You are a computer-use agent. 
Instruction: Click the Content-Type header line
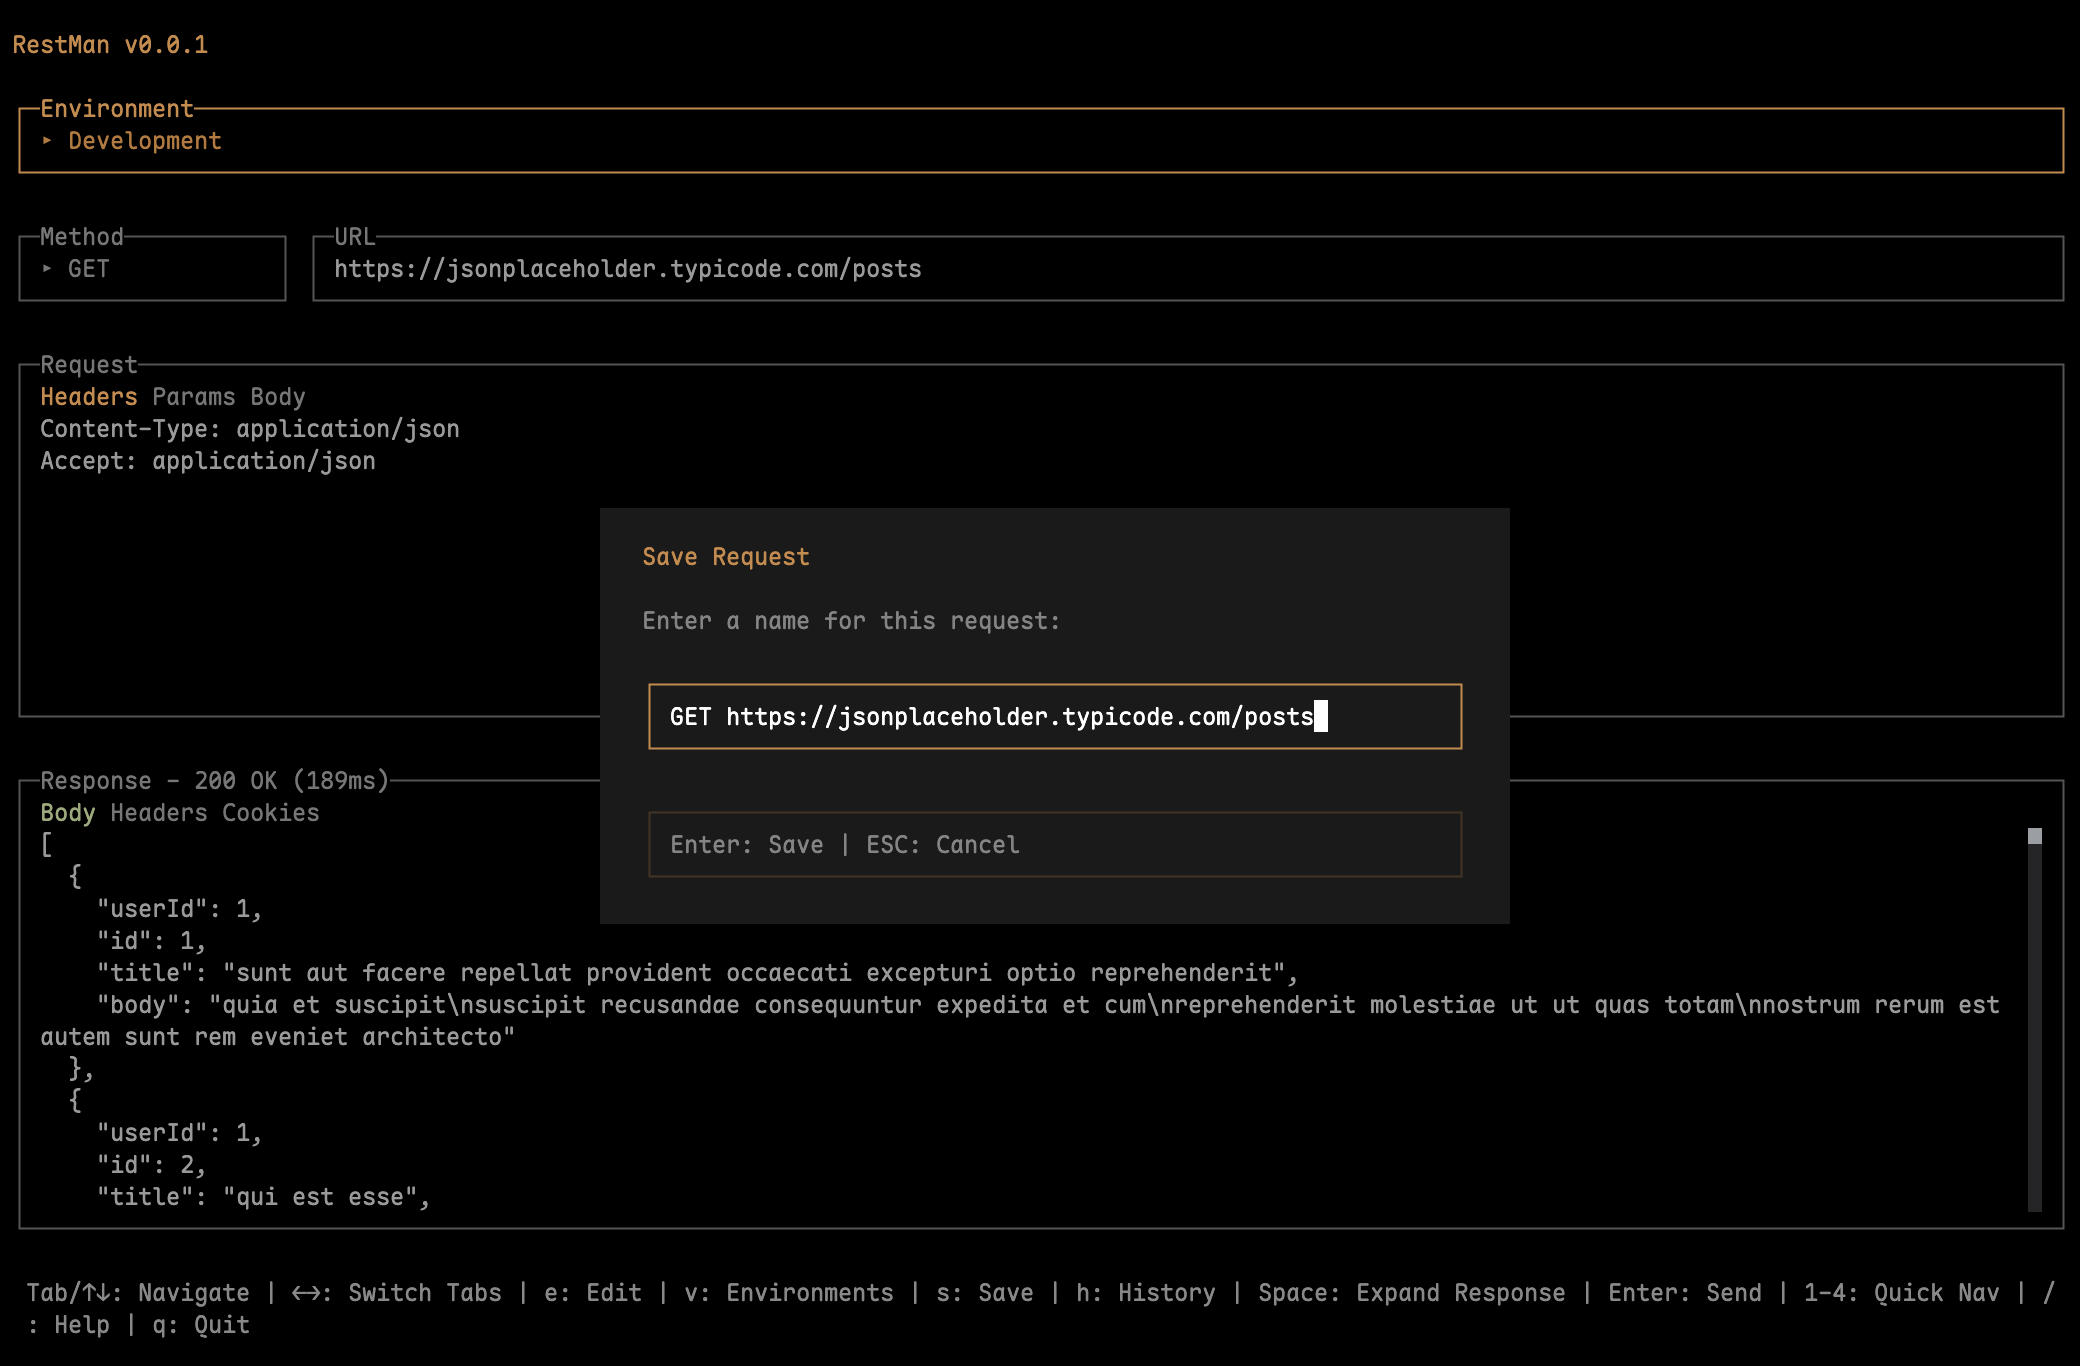249,429
